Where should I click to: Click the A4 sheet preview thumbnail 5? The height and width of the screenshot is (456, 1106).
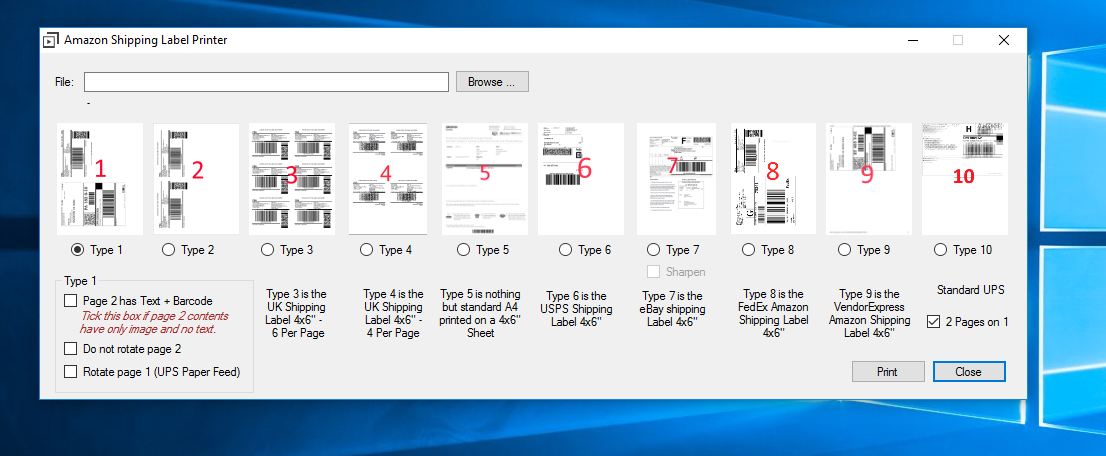coord(485,179)
